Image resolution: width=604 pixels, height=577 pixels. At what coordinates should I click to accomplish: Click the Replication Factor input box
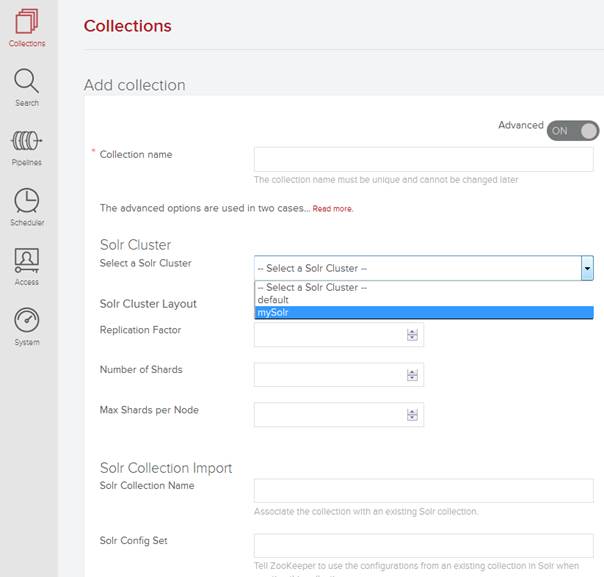coord(330,335)
